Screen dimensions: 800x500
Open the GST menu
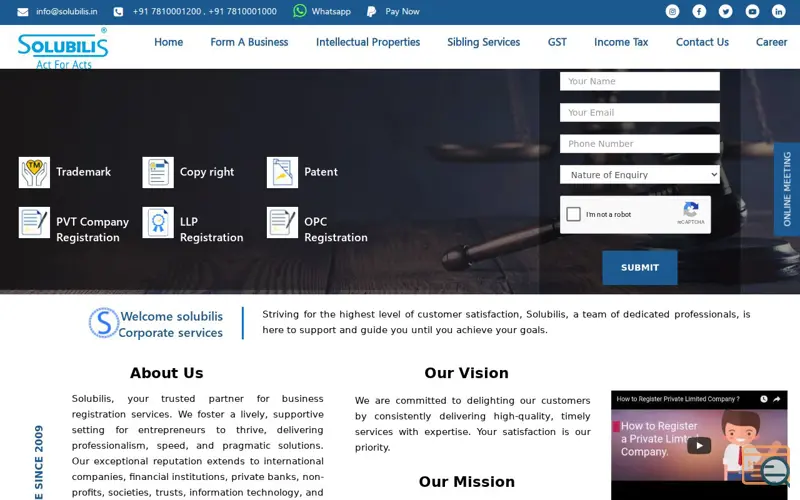click(557, 42)
